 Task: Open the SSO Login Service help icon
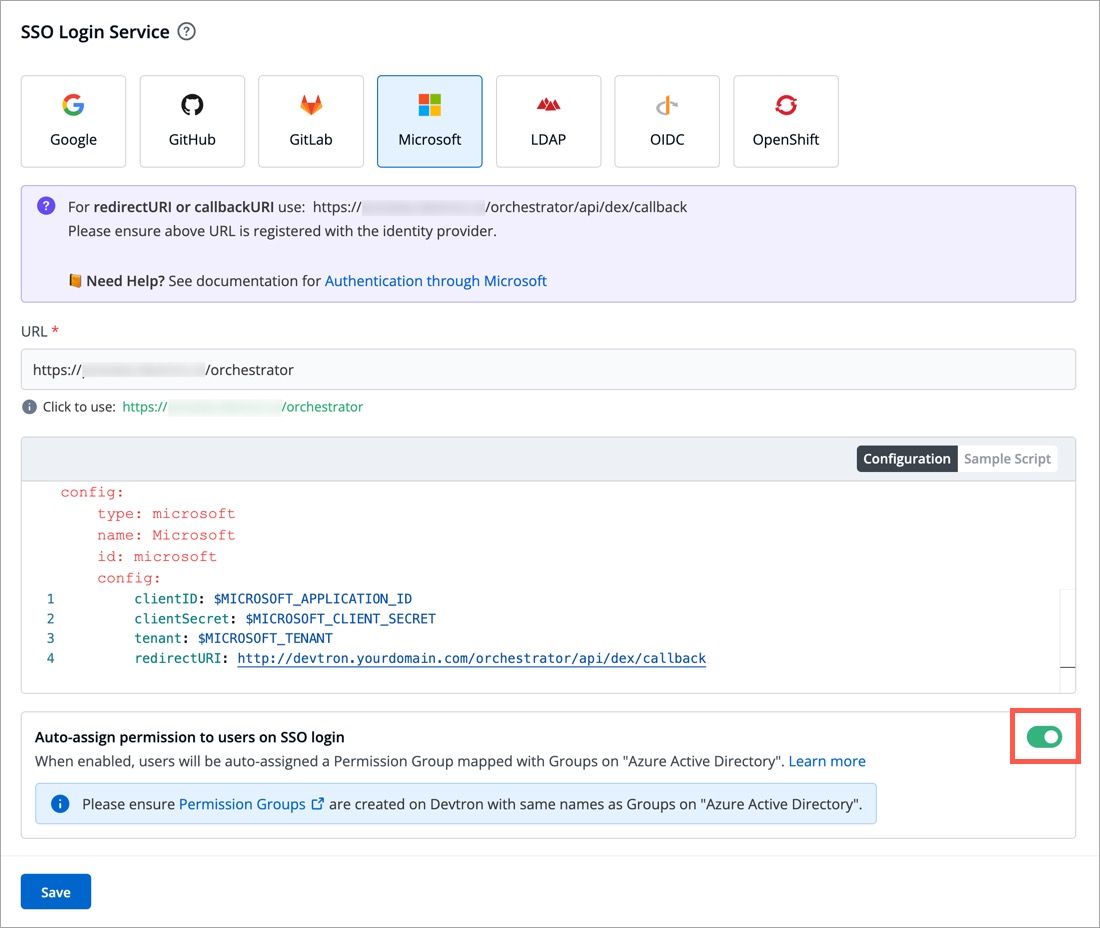tap(188, 31)
